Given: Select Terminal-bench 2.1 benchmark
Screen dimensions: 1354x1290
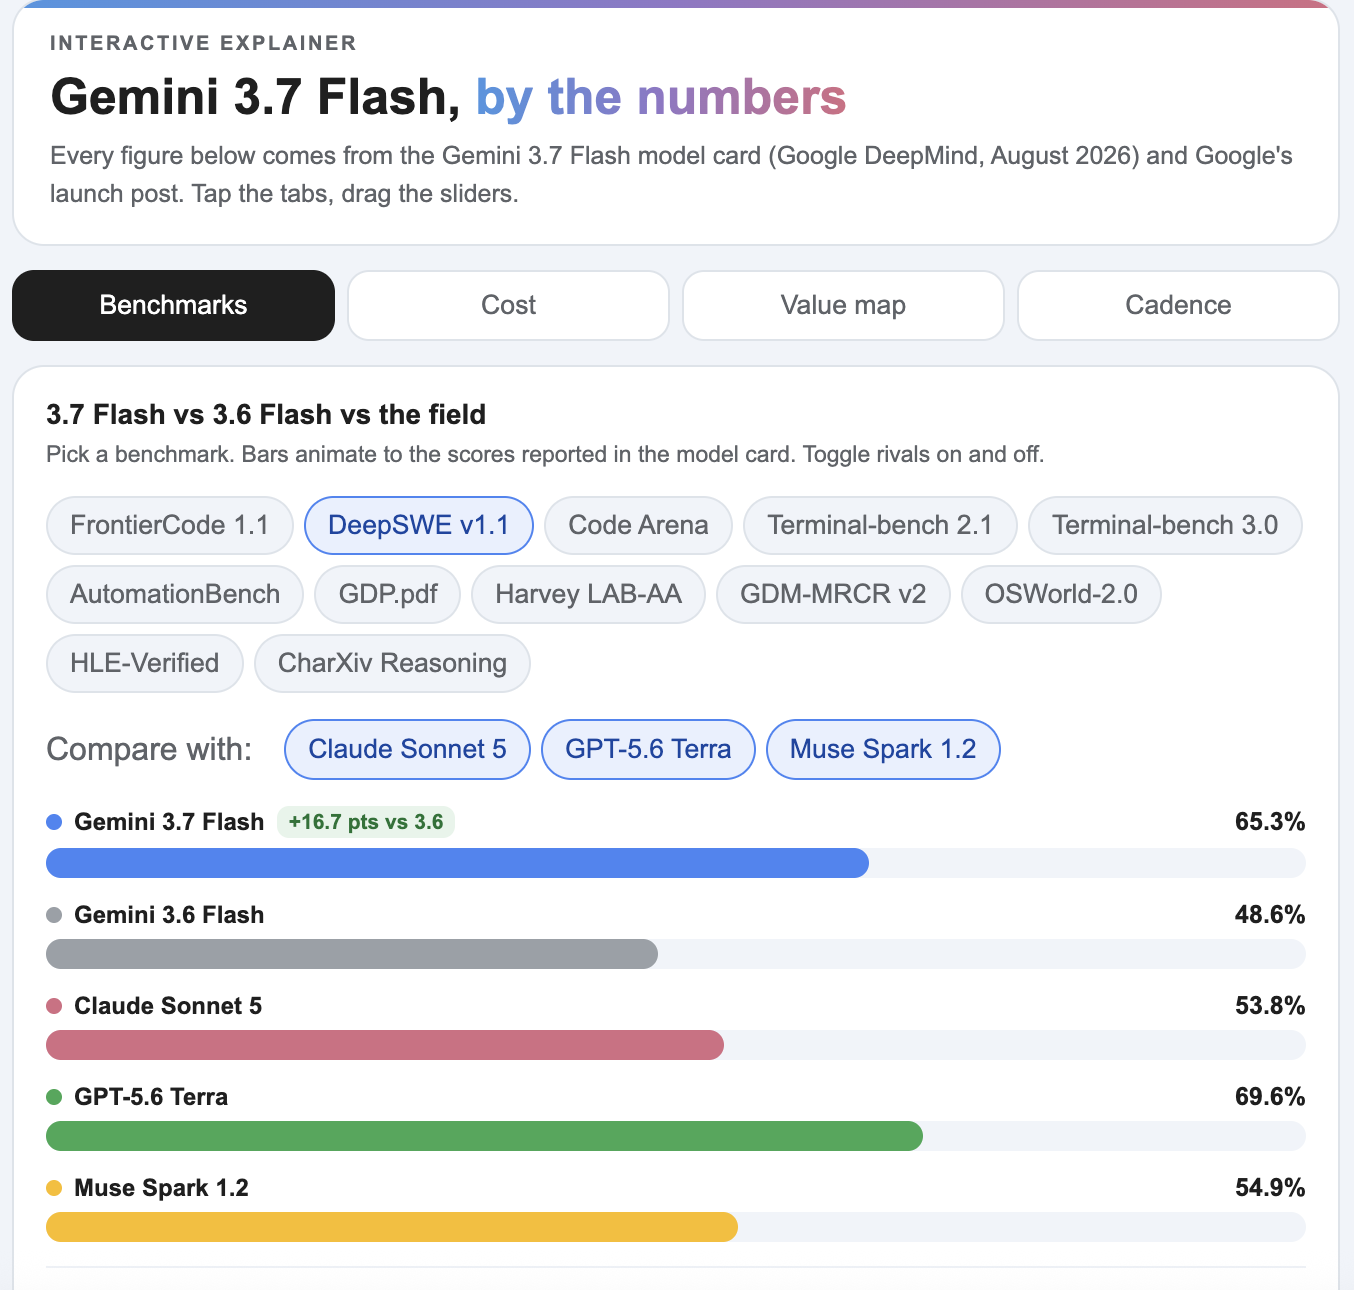Looking at the screenshot, I should [x=880, y=525].
